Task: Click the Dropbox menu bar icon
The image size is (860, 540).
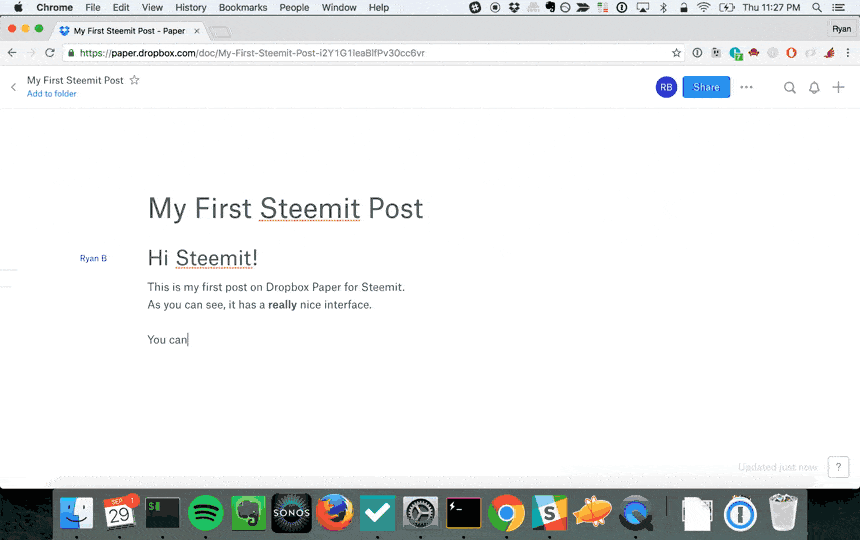Action: [514, 8]
